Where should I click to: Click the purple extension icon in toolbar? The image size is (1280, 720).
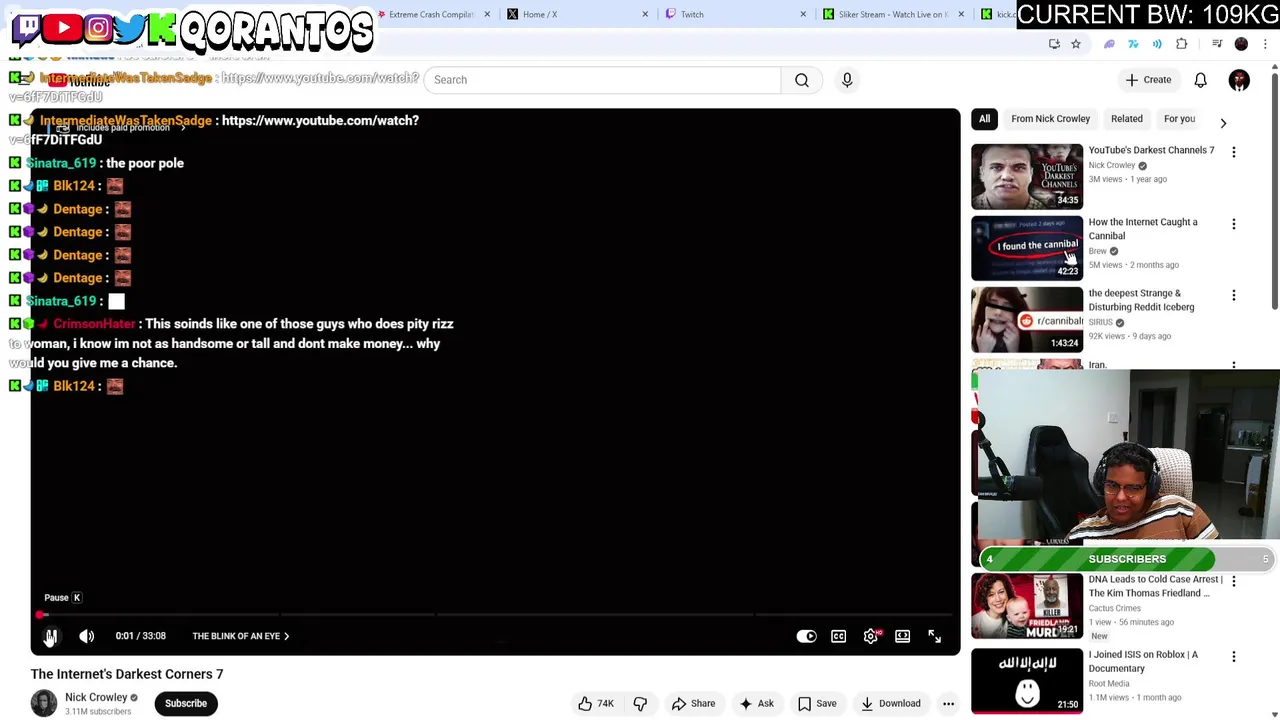click(1109, 44)
